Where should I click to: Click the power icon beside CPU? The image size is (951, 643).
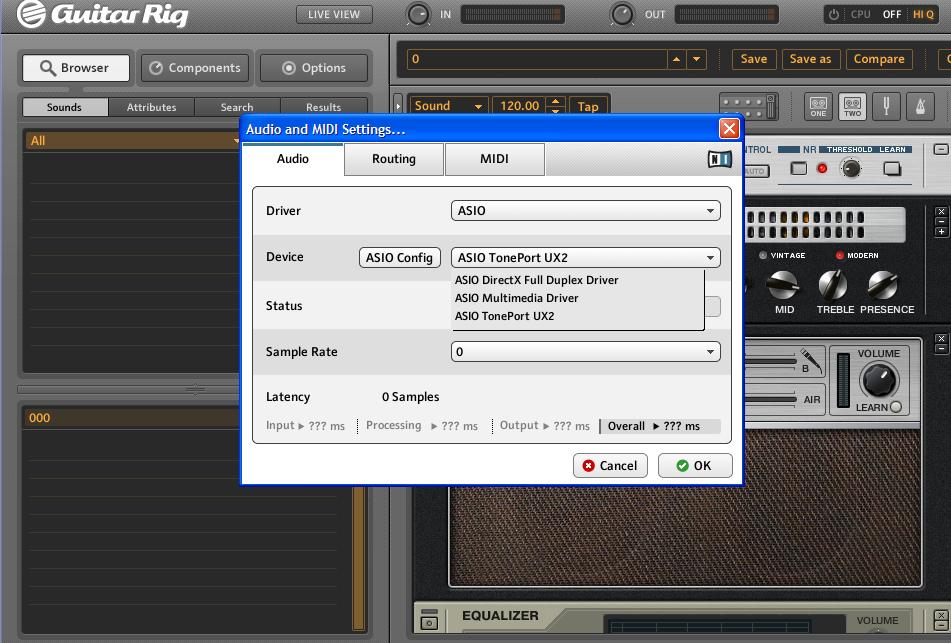834,14
